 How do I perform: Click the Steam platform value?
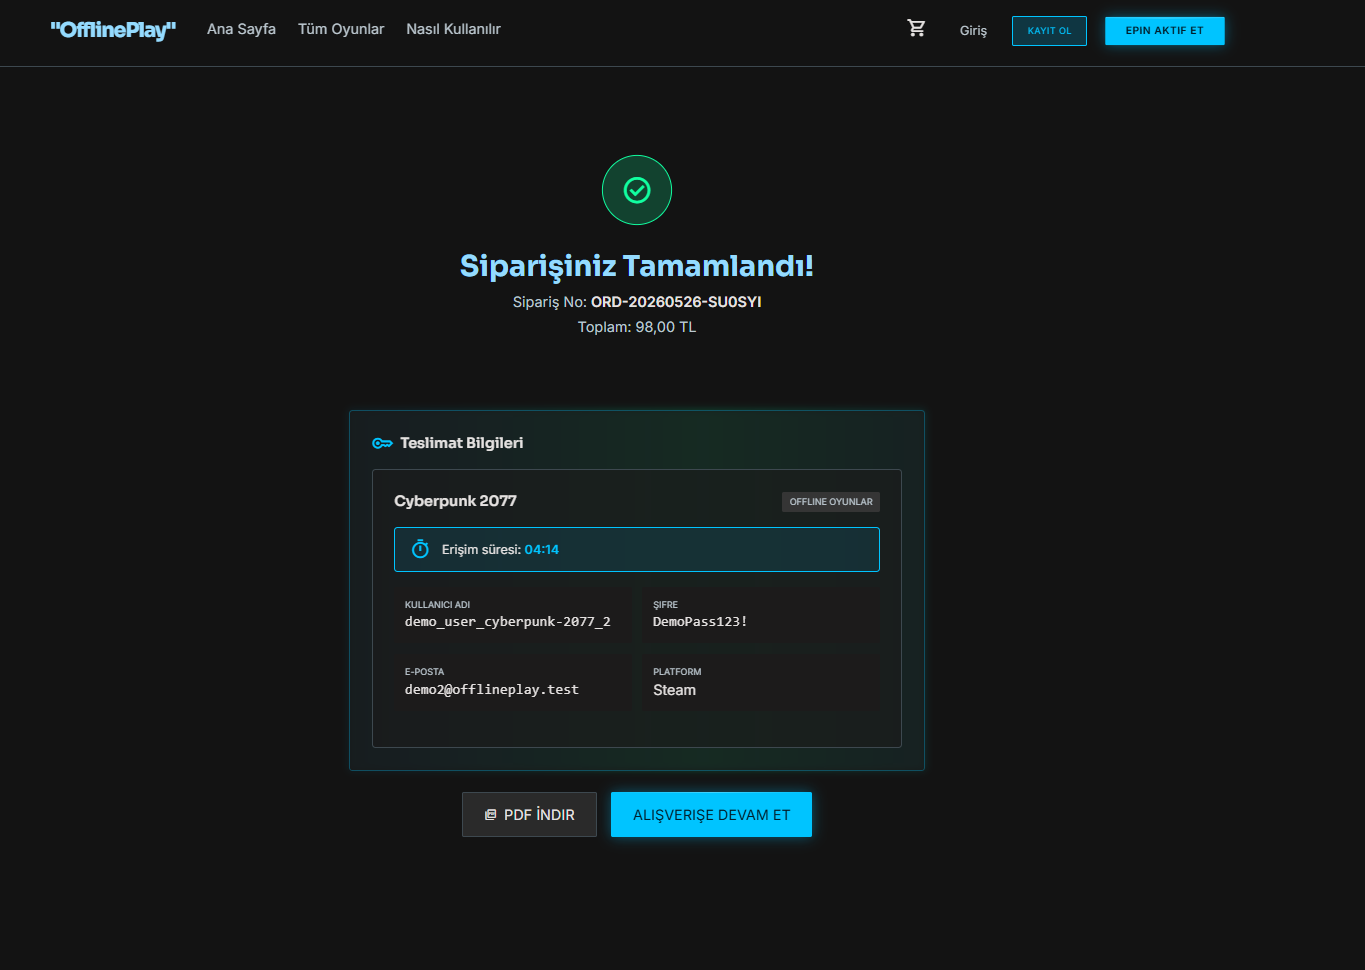coord(674,690)
